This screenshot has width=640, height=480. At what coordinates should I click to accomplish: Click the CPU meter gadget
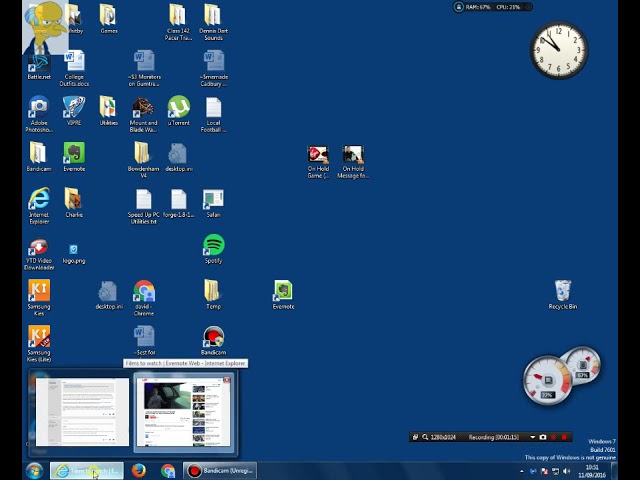pyautogui.click(x=547, y=380)
